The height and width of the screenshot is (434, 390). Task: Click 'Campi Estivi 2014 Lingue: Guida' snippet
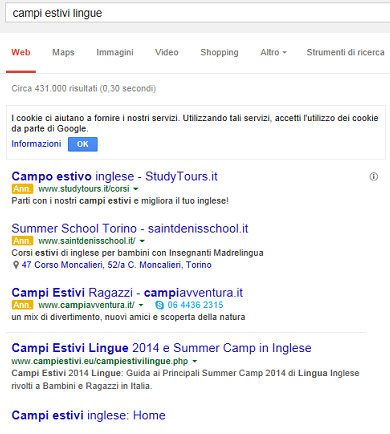[185, 379]
